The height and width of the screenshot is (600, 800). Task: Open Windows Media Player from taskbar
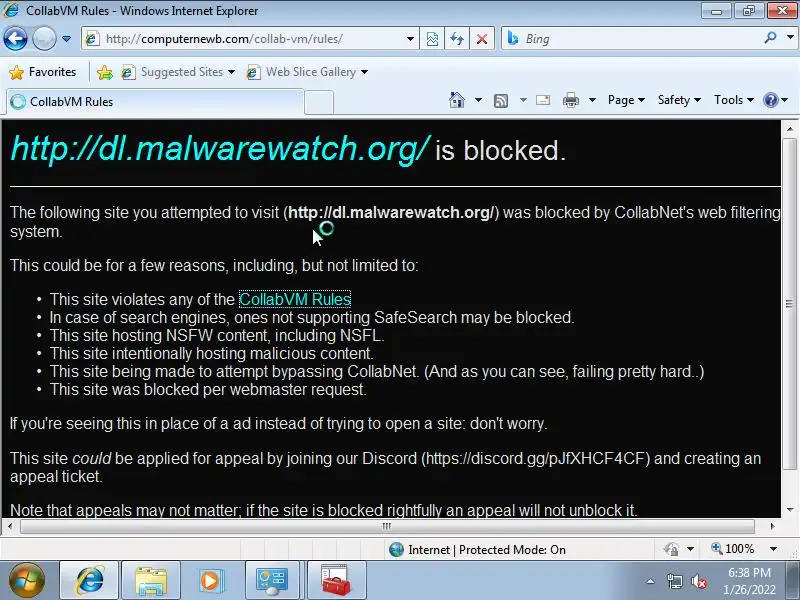pos(210,581)
